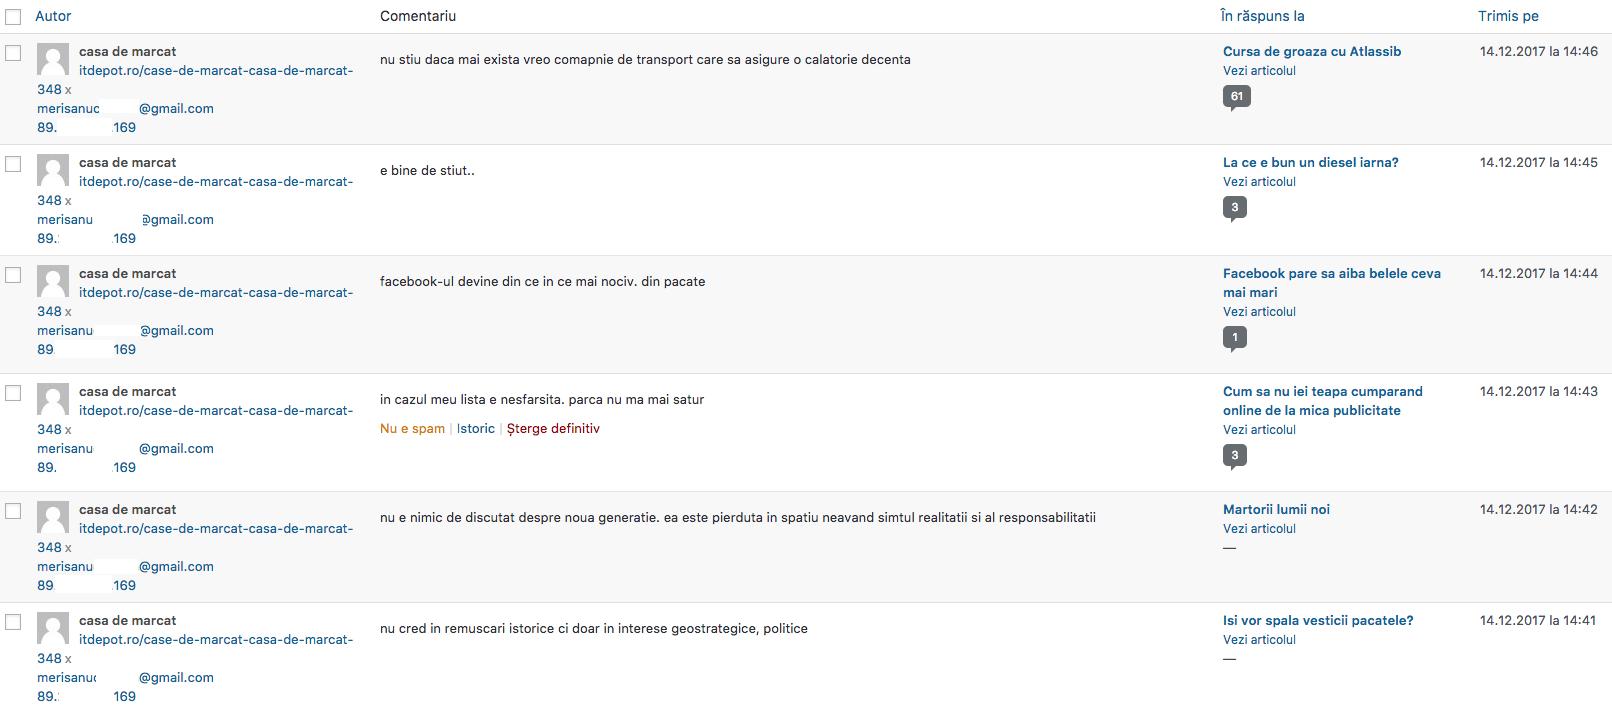Click comment count bubble showing 61
This screenshot has width=1612, height=710.
tap(1236, 96)
